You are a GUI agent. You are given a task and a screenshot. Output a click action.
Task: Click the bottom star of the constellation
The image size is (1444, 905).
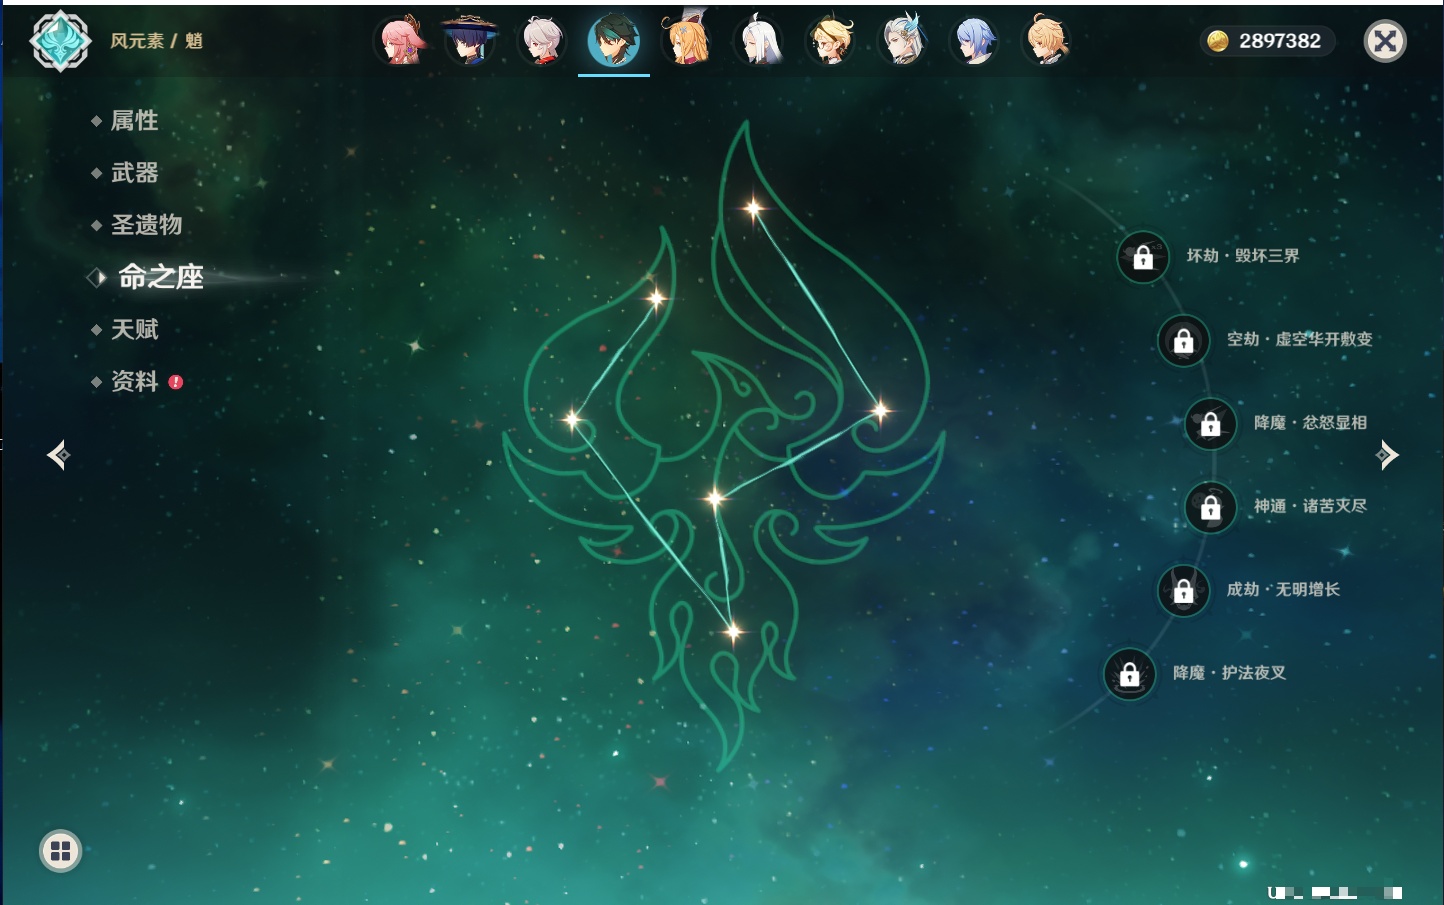point(733,631)
